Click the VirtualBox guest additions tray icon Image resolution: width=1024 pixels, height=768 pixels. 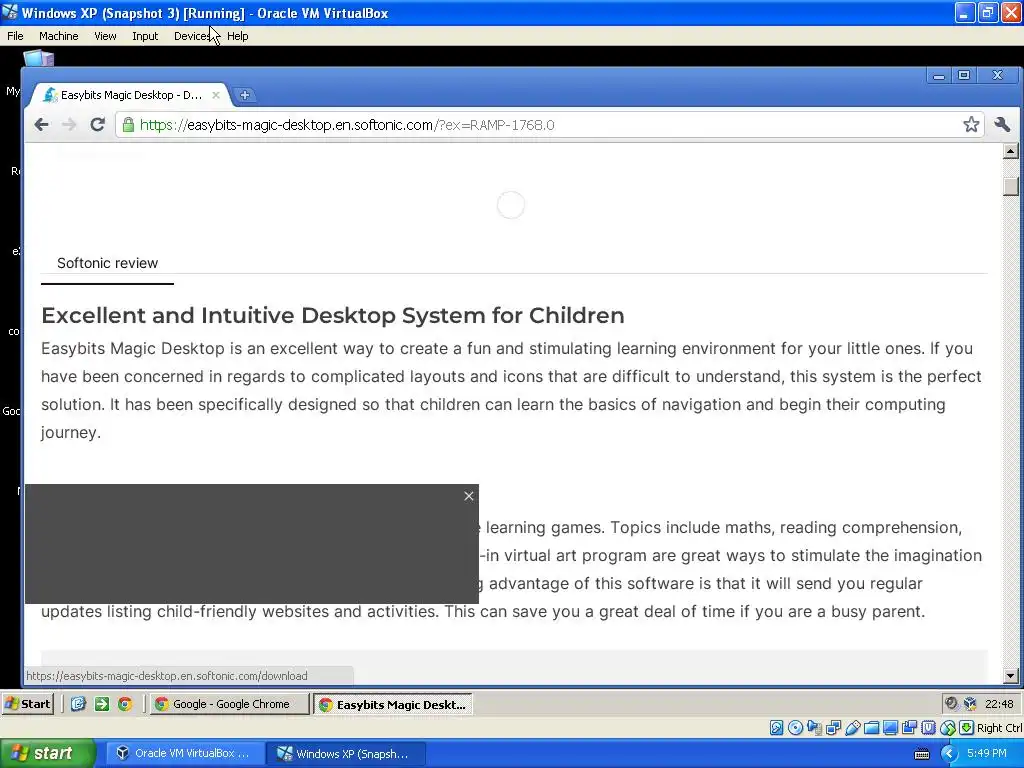[x=970, y=703]
